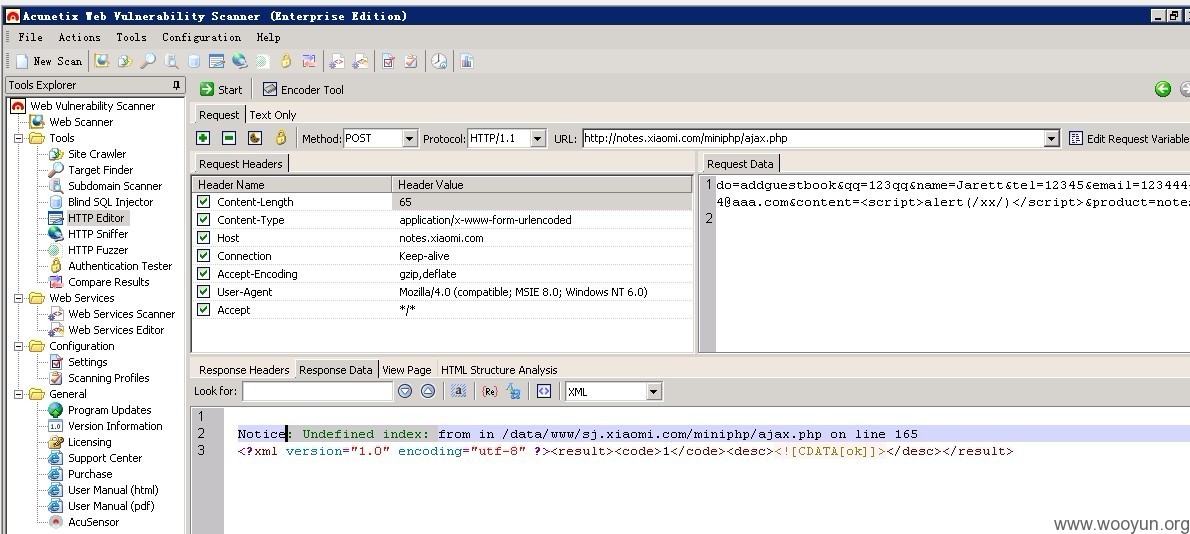Click the Look for search field

click(x=317, y=391)
